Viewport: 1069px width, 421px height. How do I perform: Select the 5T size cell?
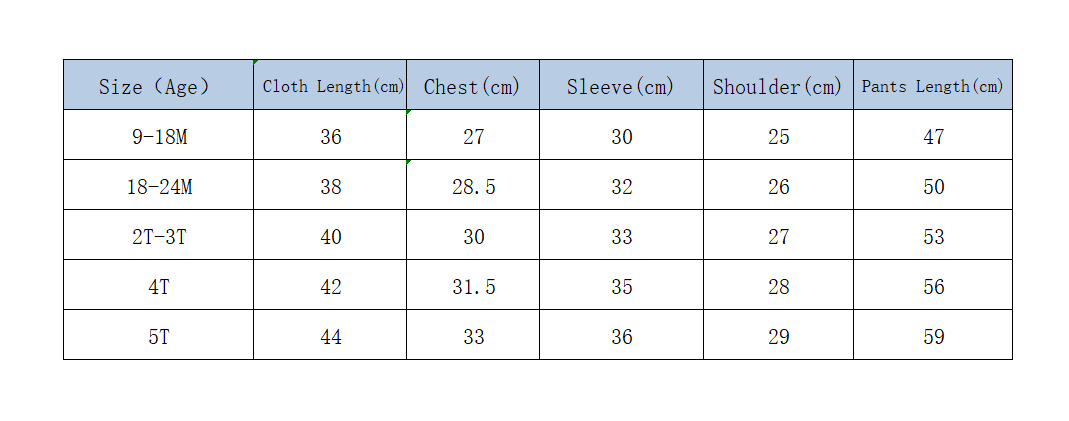click(x=158, y=334)
